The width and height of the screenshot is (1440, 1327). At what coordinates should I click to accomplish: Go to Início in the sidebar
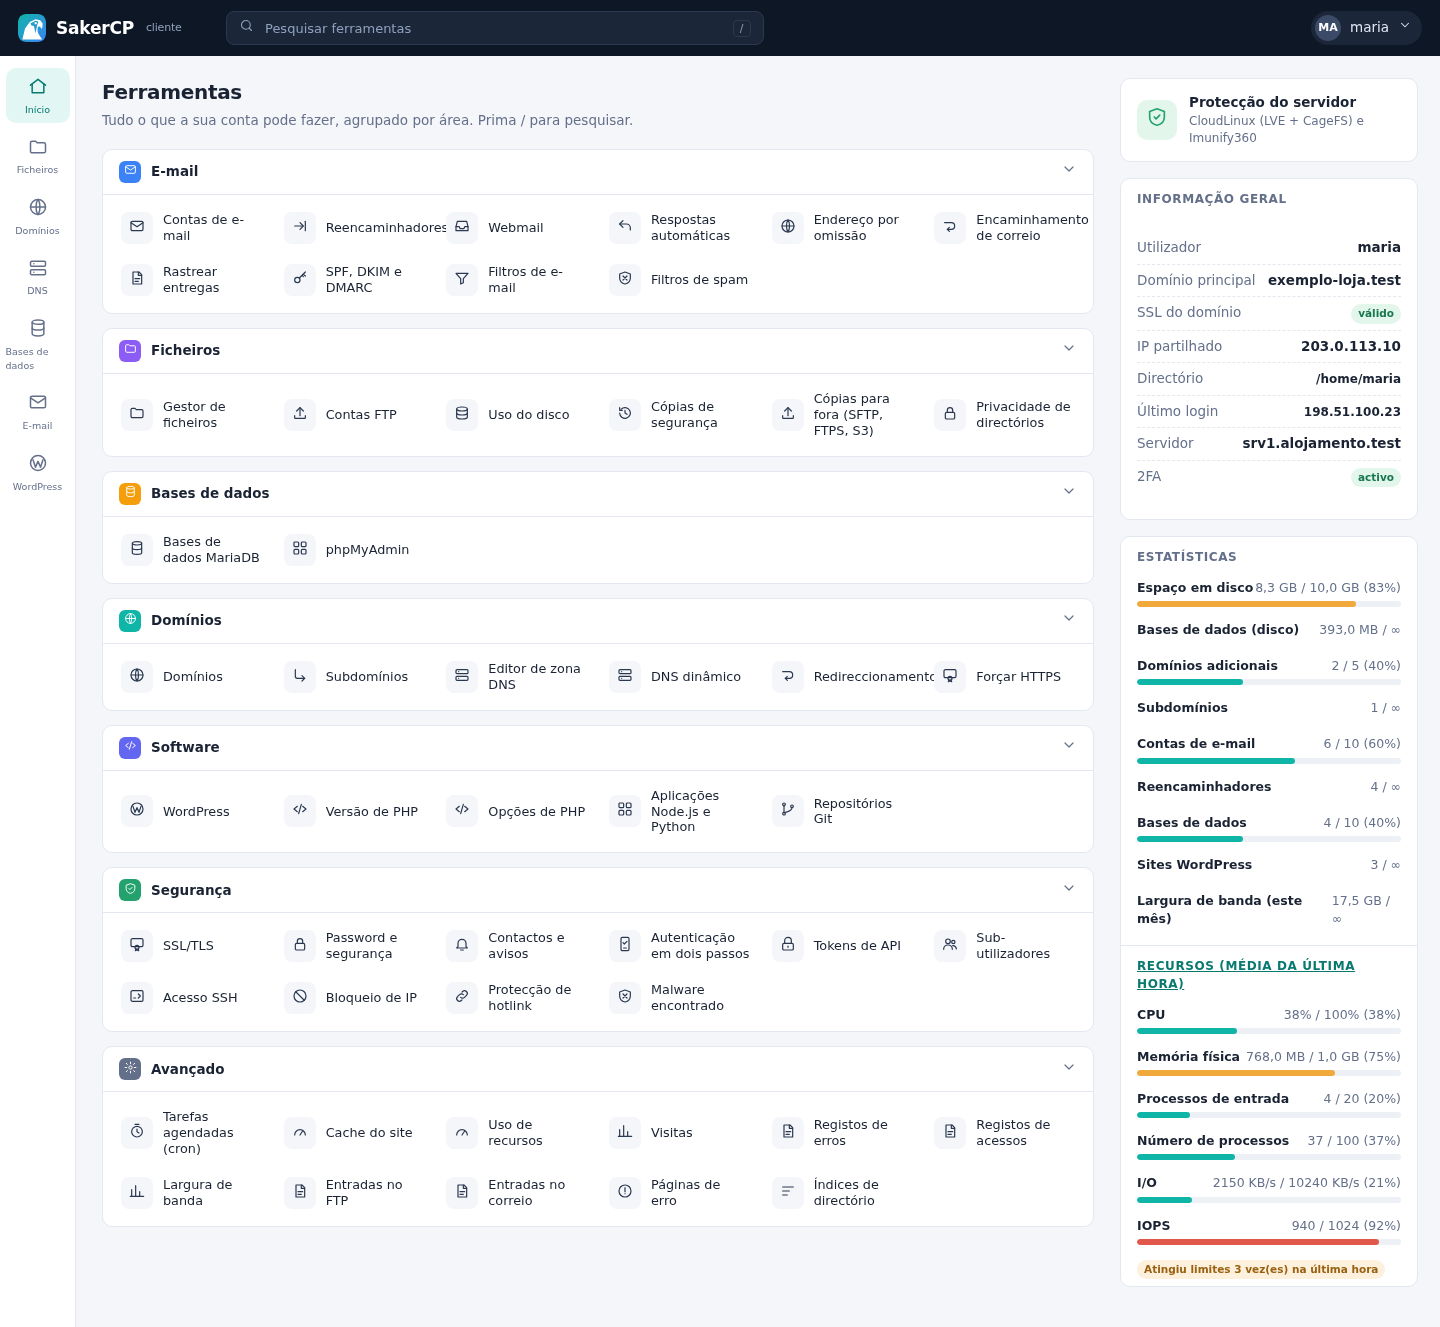(38, 96)
